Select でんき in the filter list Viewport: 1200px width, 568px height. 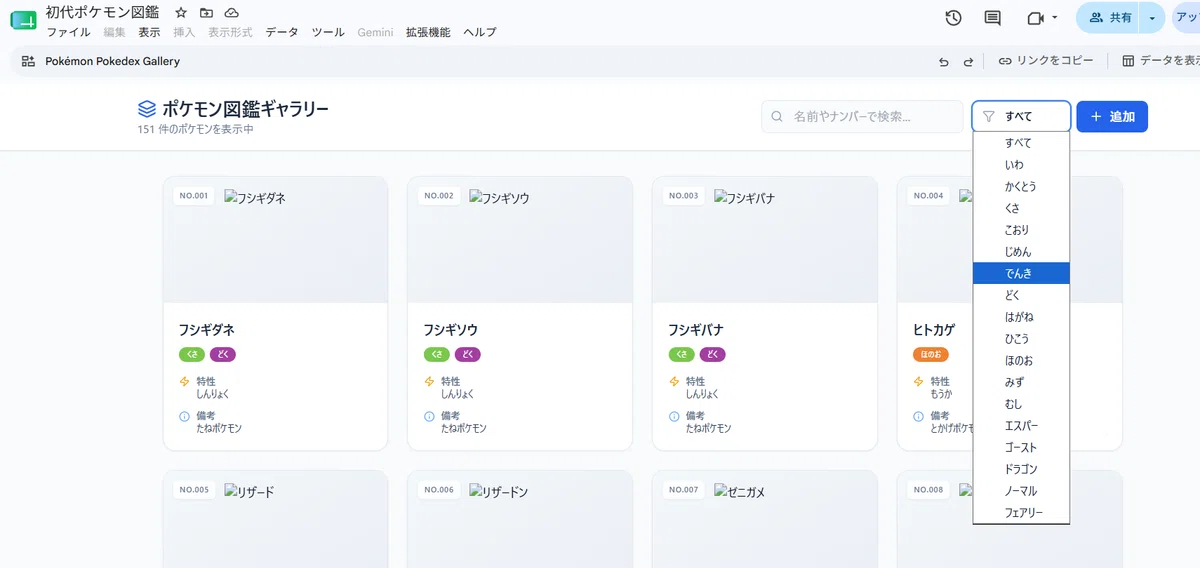coord(1021,273)
